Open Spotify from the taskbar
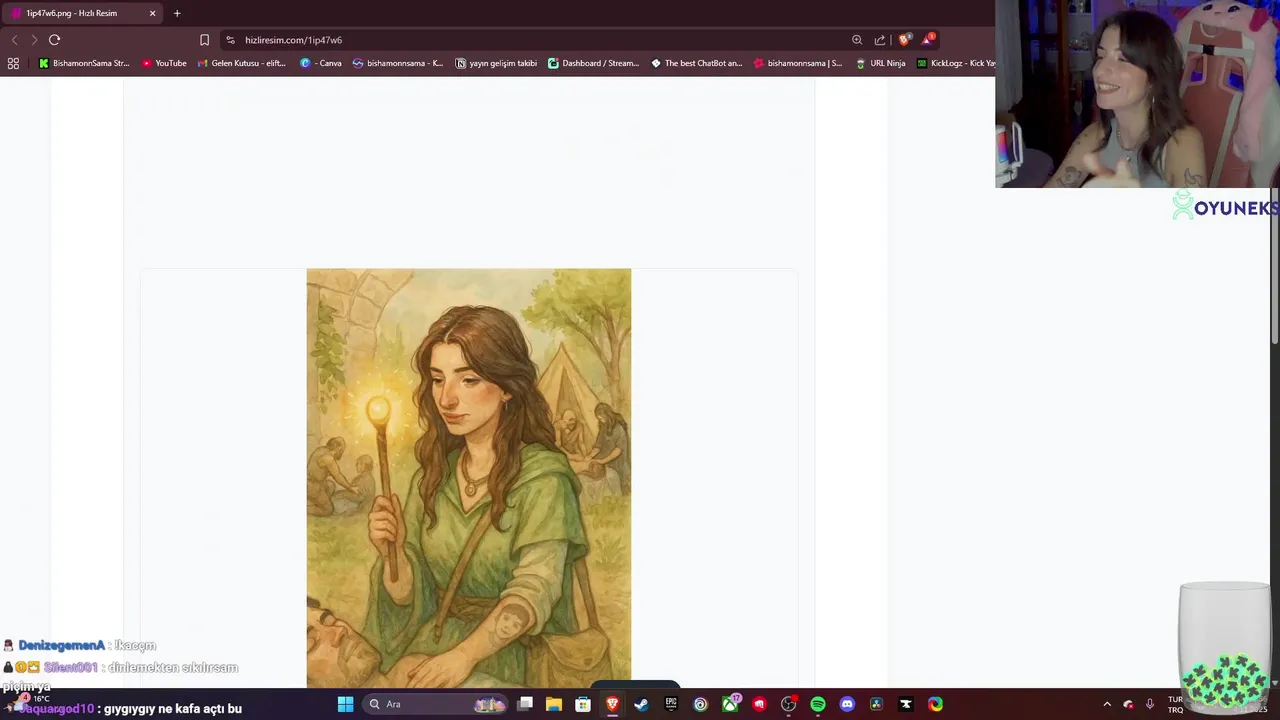The image size is (1280, 720). 818,704
